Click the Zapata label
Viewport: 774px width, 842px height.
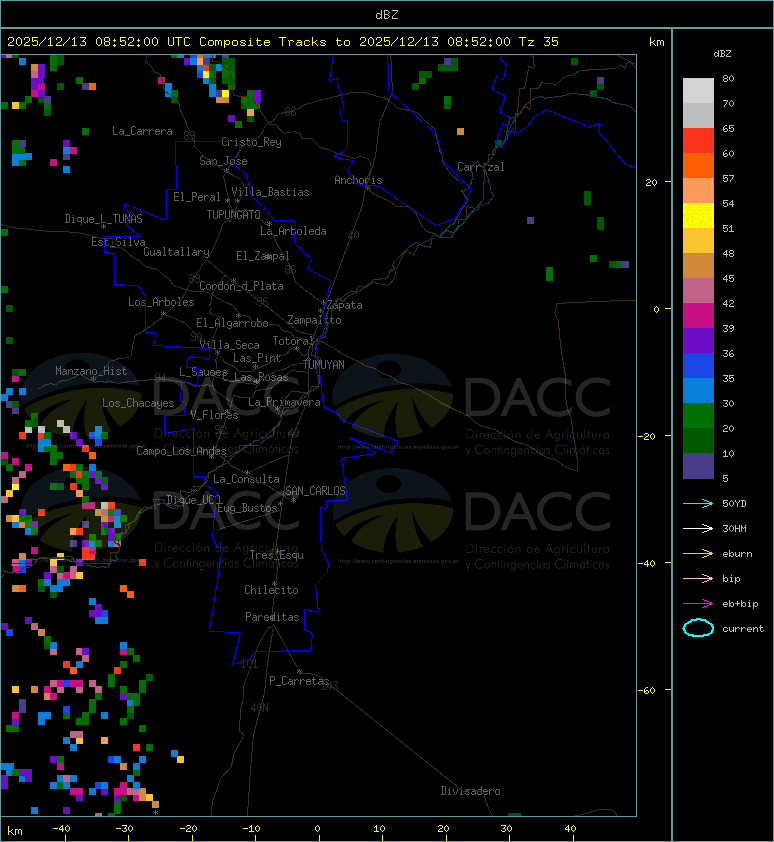pyautogui.click(x=345, y=306)
